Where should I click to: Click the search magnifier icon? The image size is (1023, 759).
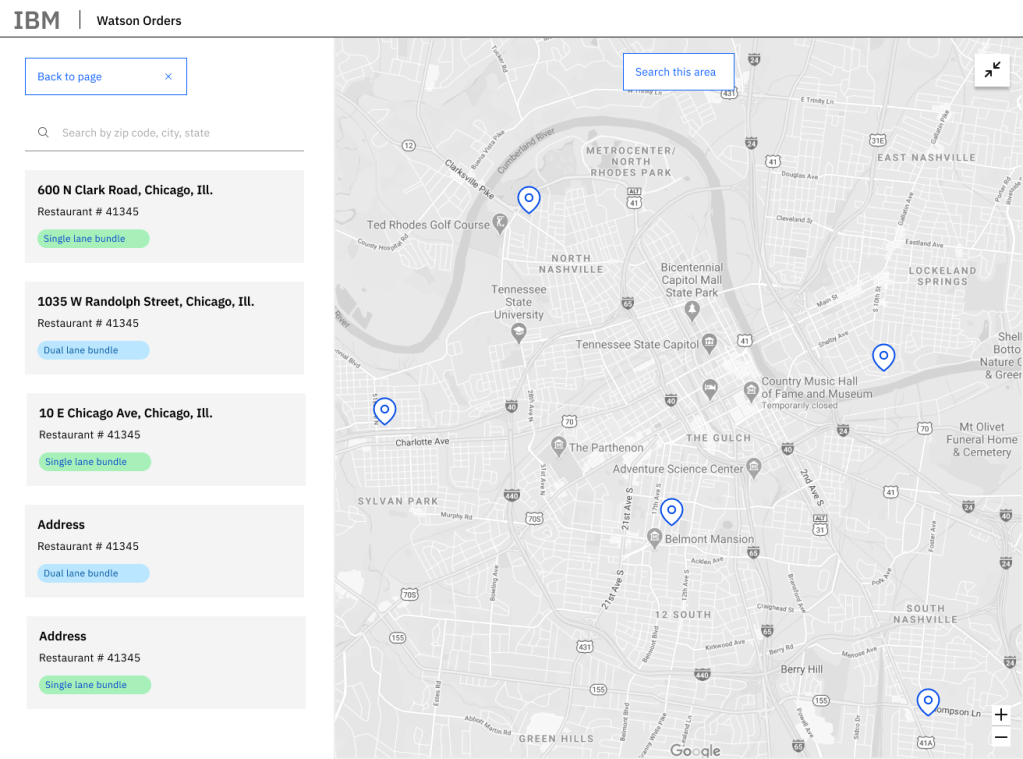coord(43,132)
